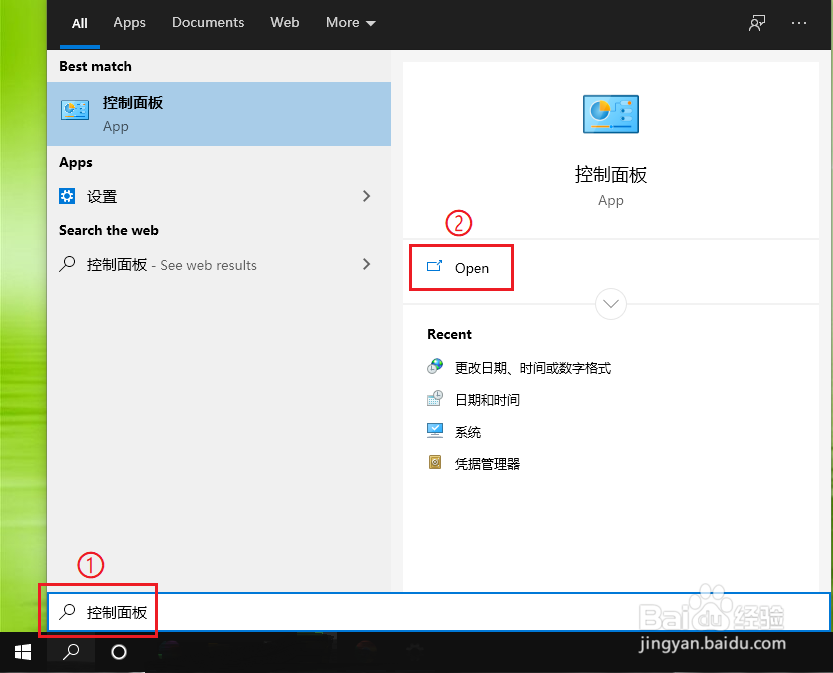Open the three-dot options menu
The height and width of the screenshot is (673, 833).
[798, 23]
